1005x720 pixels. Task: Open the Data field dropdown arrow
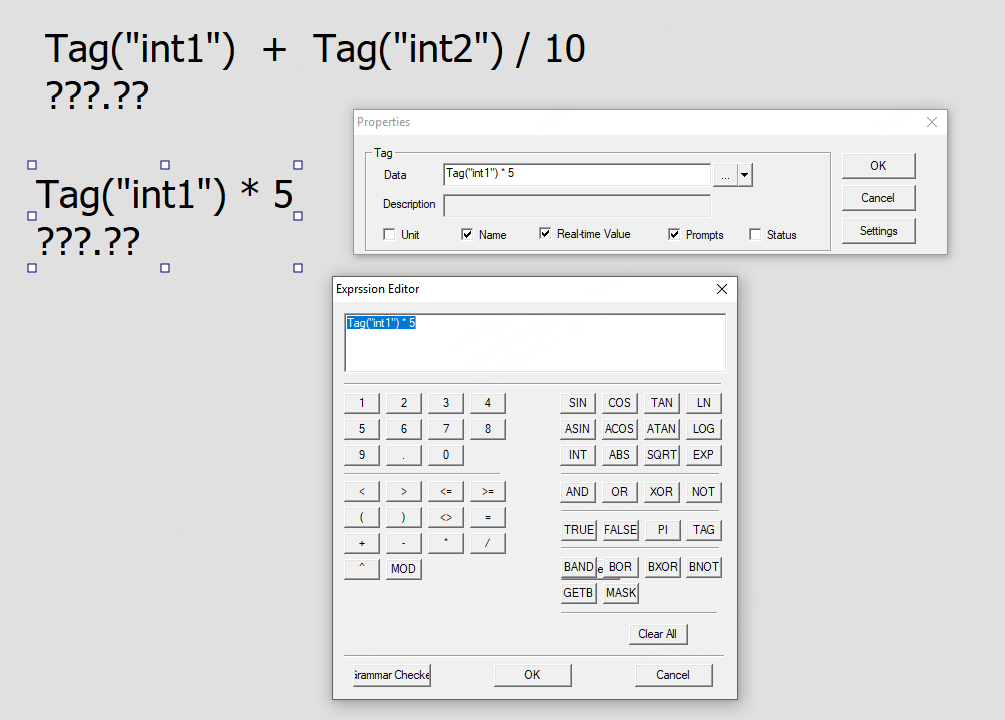click(x=745, y=175)
